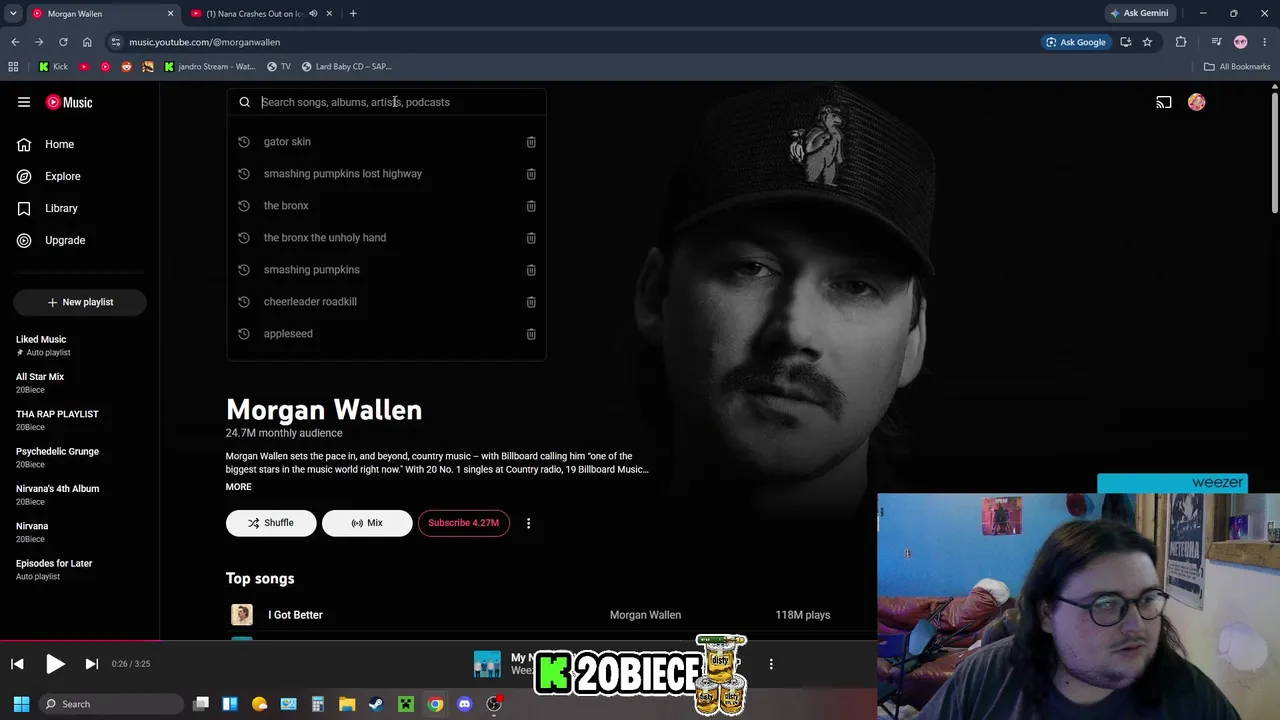The height and width of the screenshot is (720, 1280).
Task: Open 'I Got Better' song title
Action: [x=295, y=615]
